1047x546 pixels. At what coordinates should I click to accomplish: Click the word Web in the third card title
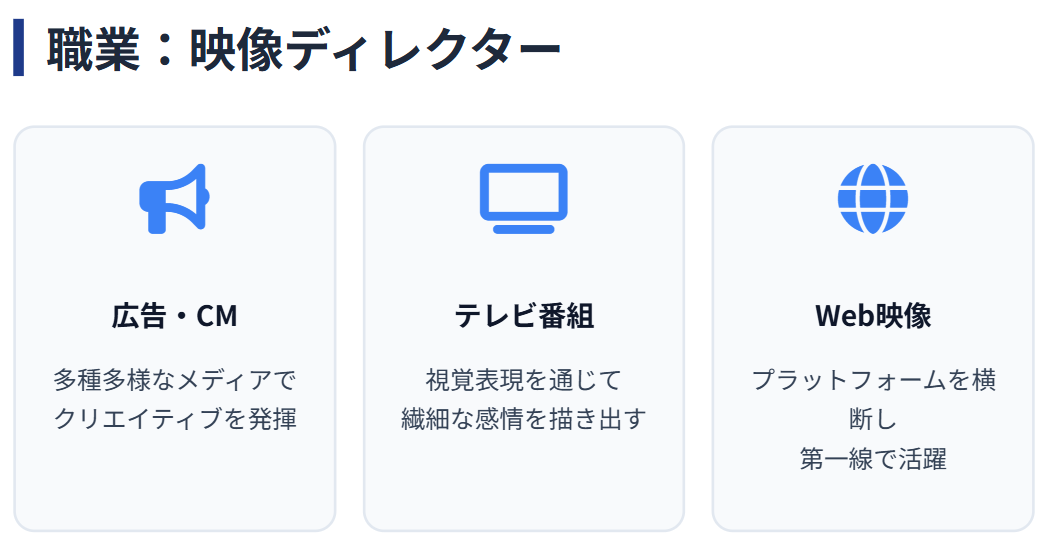(x=838, y=316)
